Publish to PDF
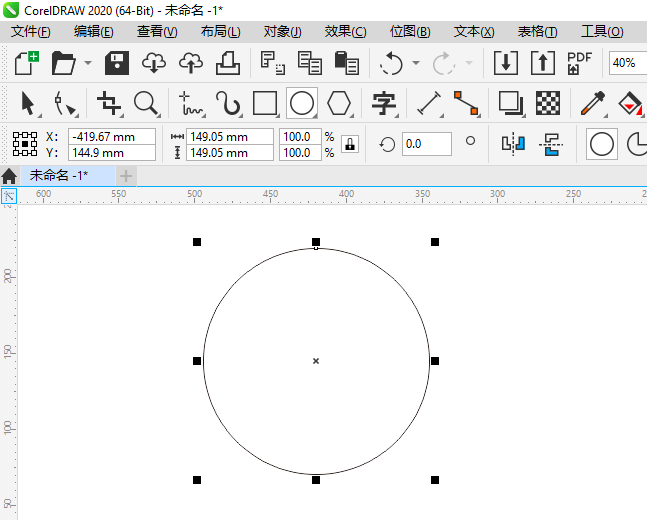647x520 pixels. [x=579, y=63]
